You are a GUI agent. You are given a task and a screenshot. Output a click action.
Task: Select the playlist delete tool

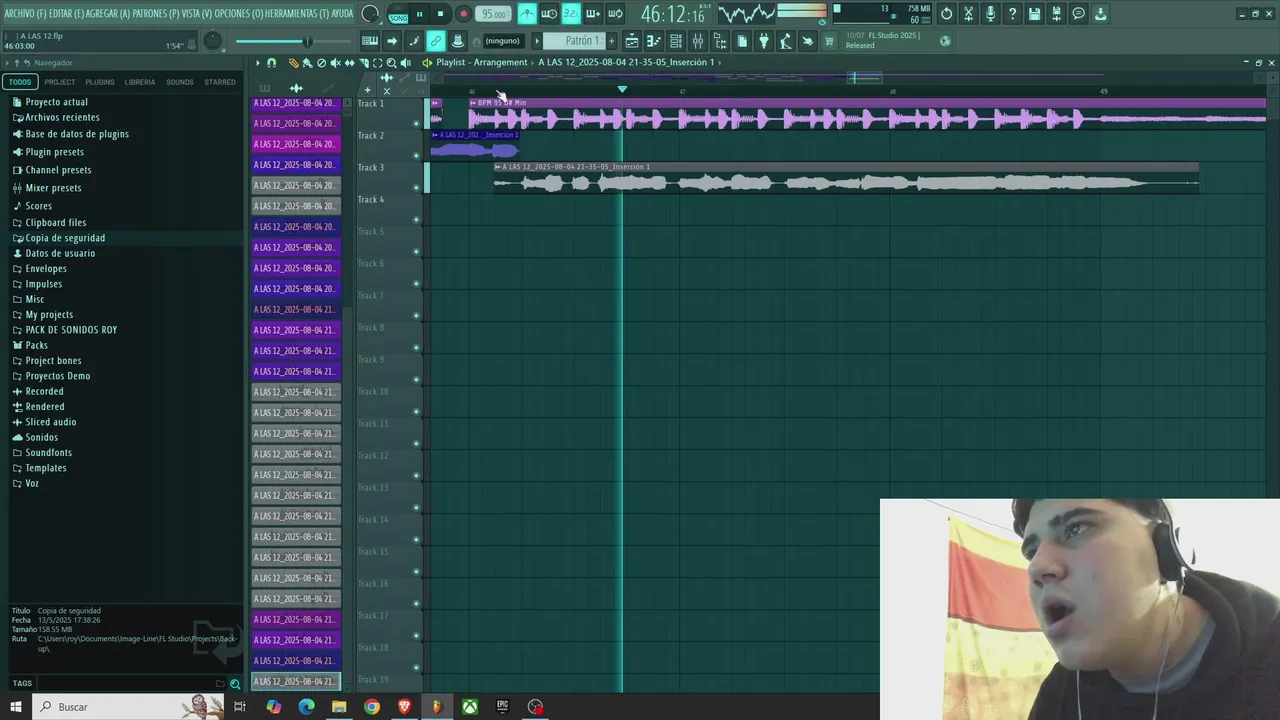coord(321,63)
